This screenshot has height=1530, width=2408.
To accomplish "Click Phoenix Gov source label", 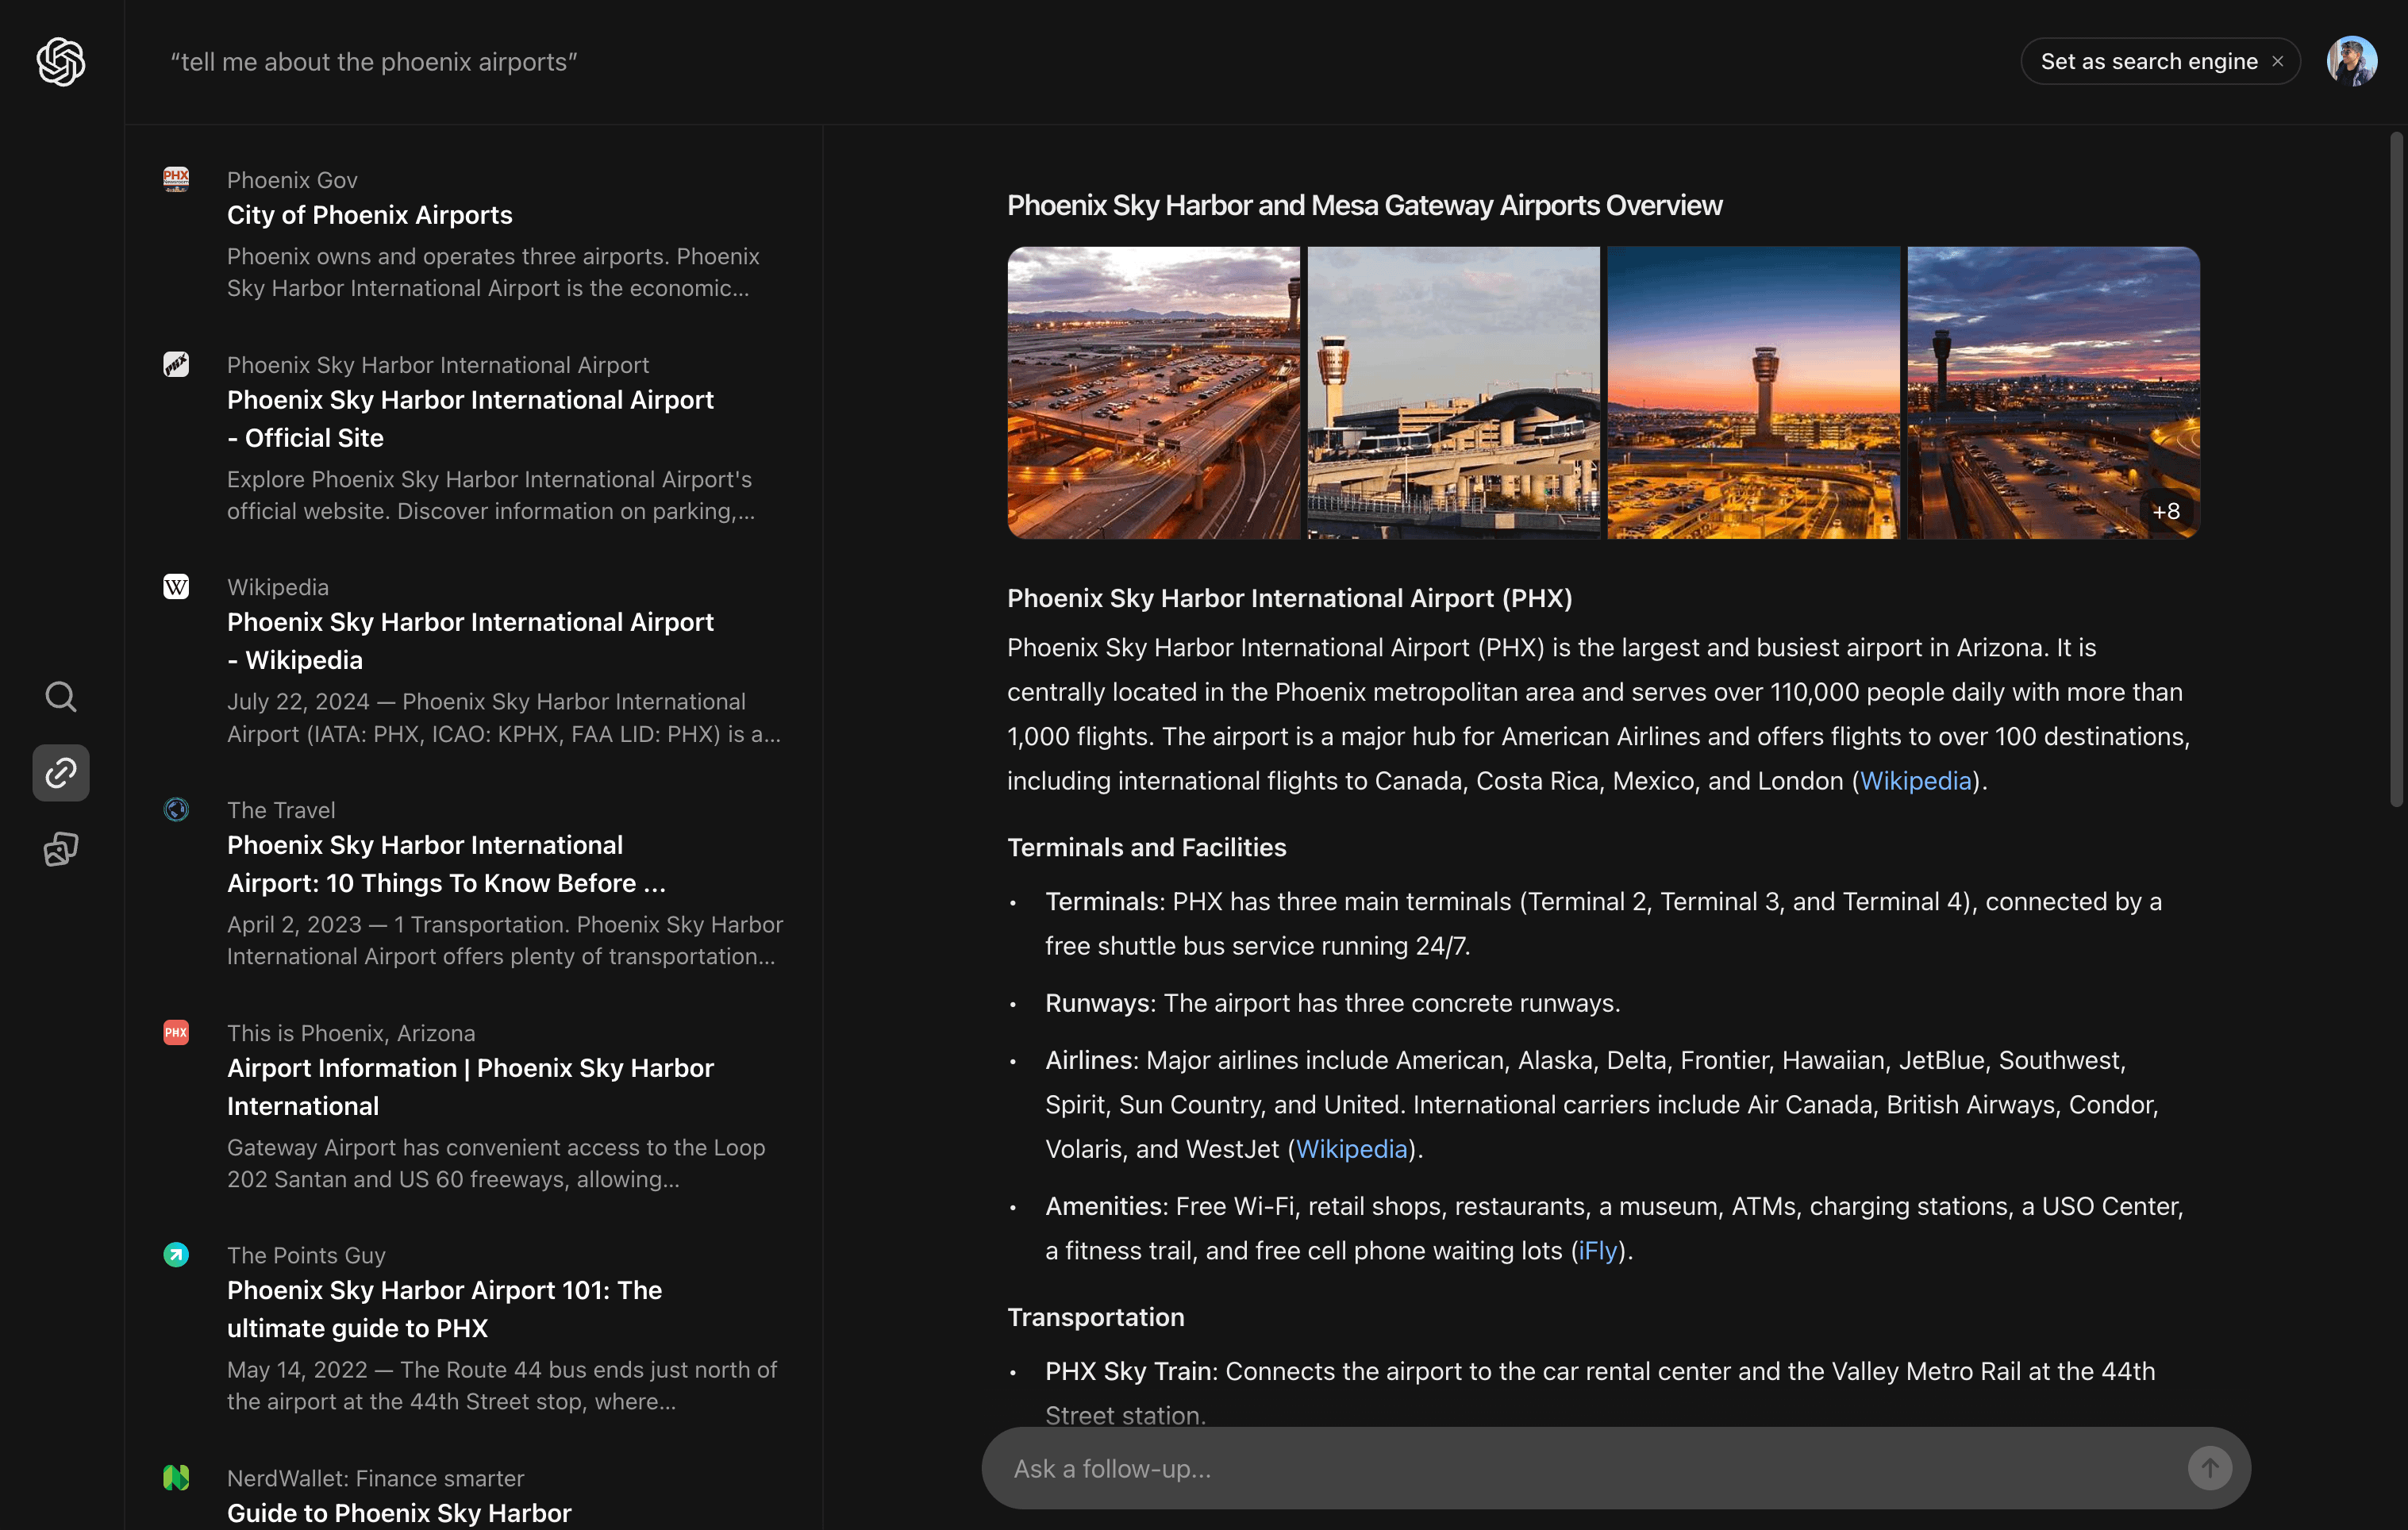I will 292,180.
